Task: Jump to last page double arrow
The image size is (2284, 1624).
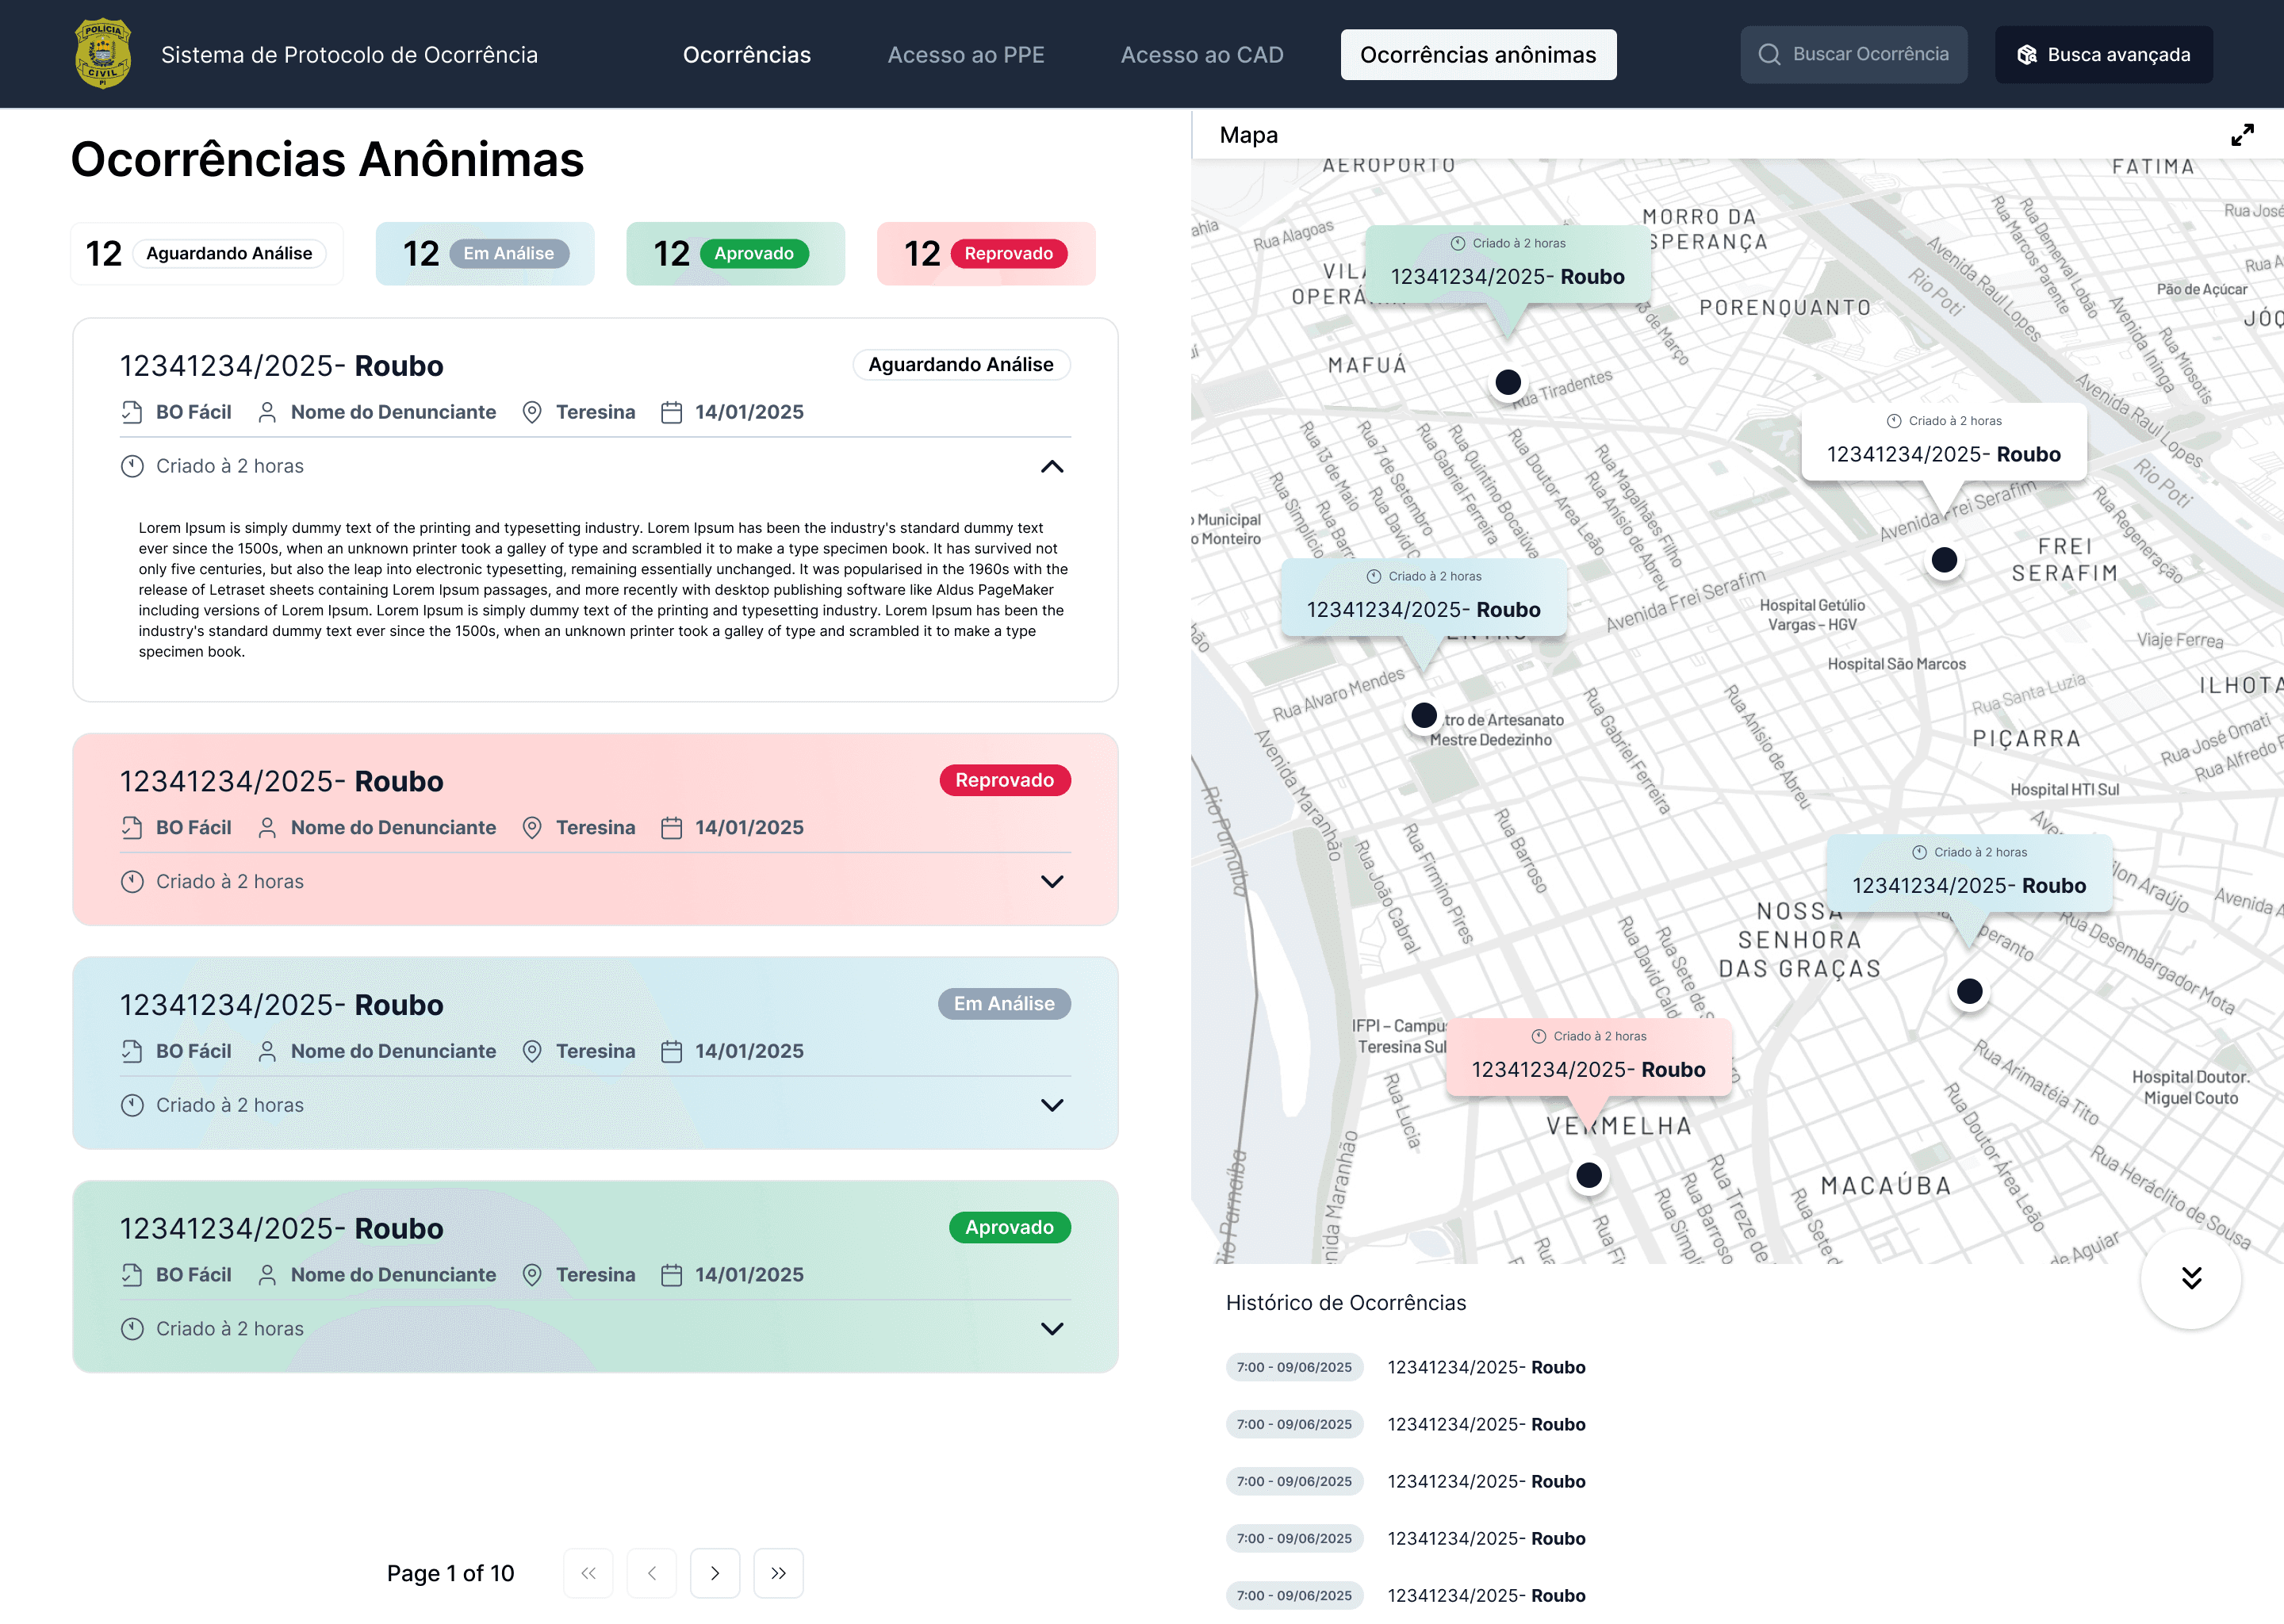Action: tap(778, 1573)
